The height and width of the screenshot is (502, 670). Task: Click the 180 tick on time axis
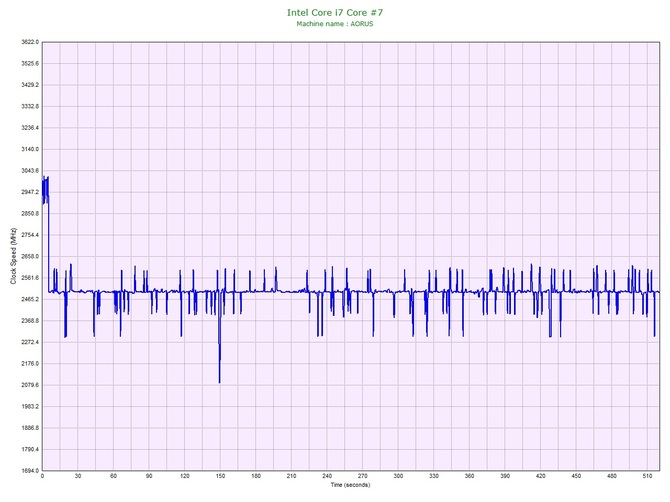(256, 476)
